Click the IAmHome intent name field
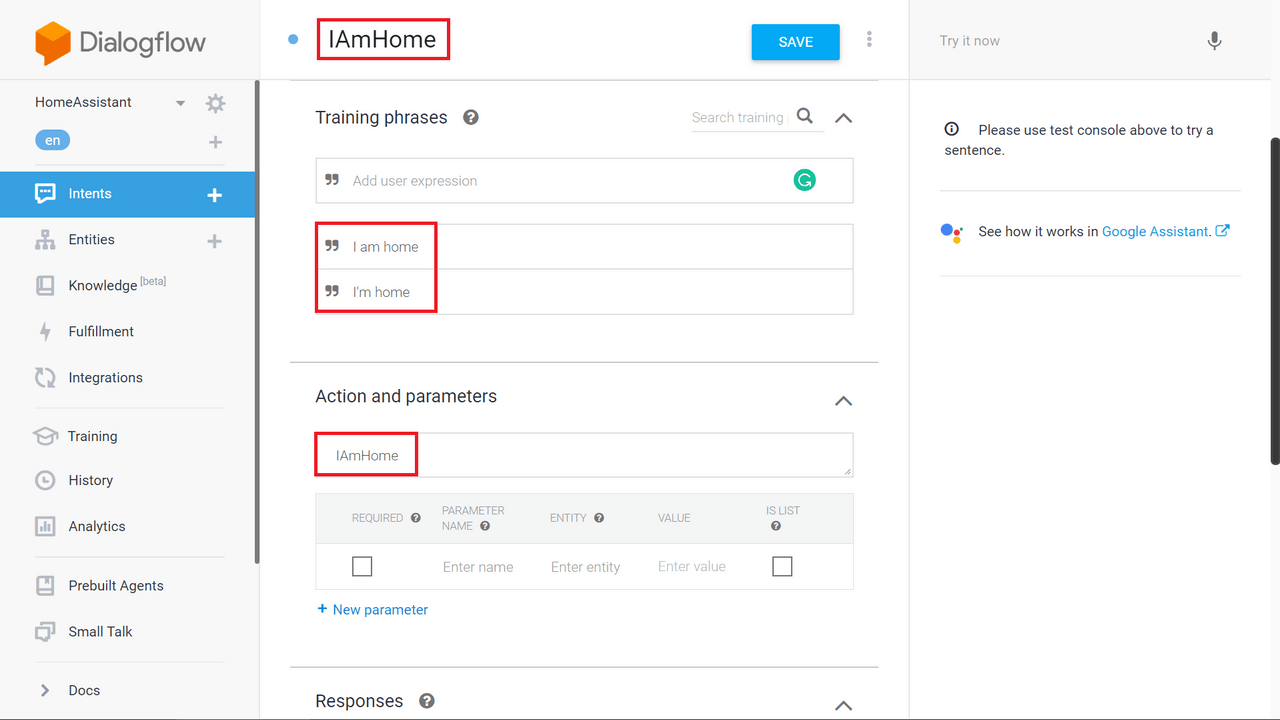Viewport: 1280px width, 720px height. coord(383,40)
